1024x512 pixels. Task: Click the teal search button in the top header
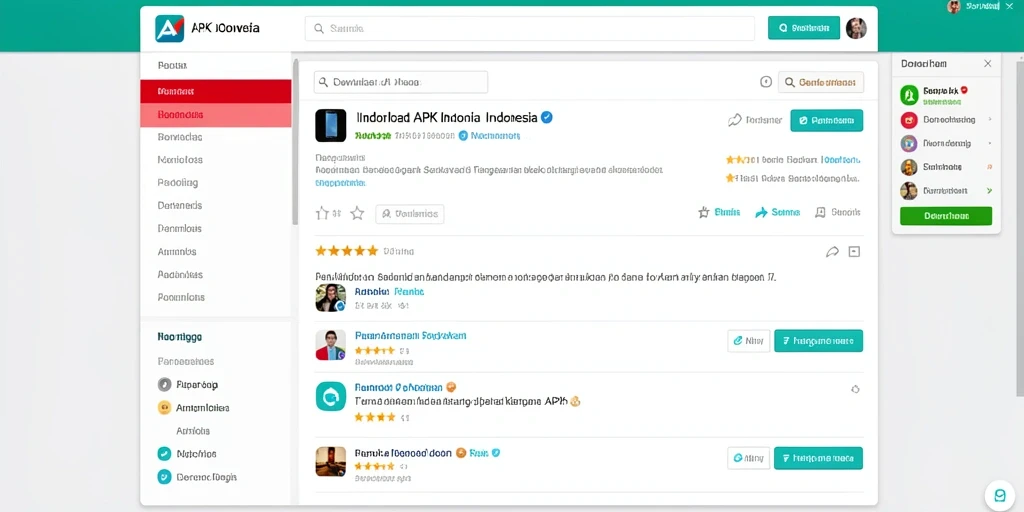[x=804, y=28]
